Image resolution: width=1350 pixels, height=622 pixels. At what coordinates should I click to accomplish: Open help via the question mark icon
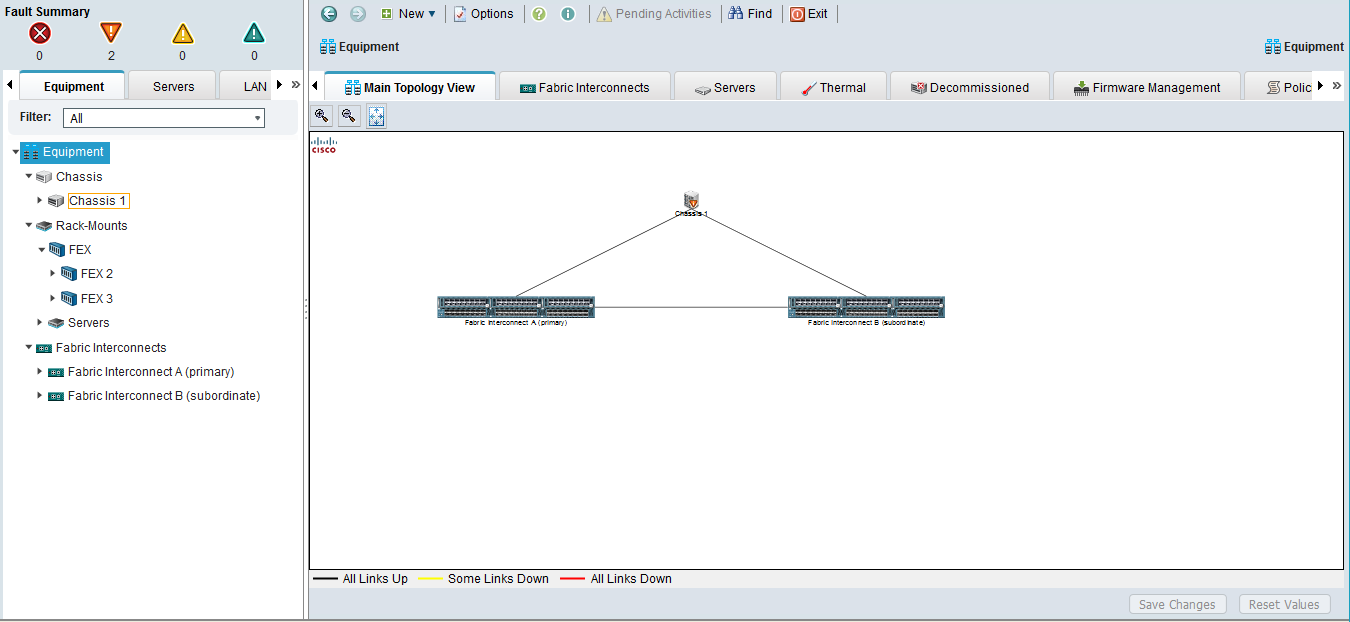[539, 14]
